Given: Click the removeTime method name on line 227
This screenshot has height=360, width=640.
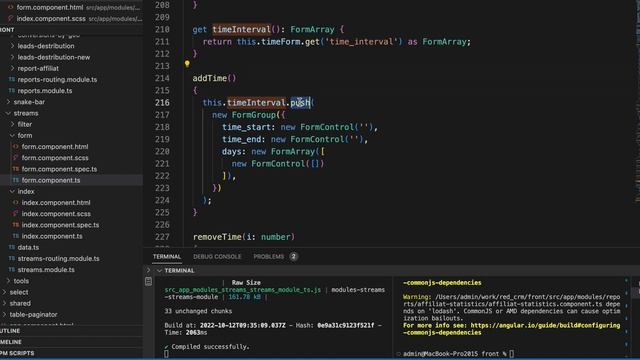Looking at the screenshot, I should coord(217,237).
